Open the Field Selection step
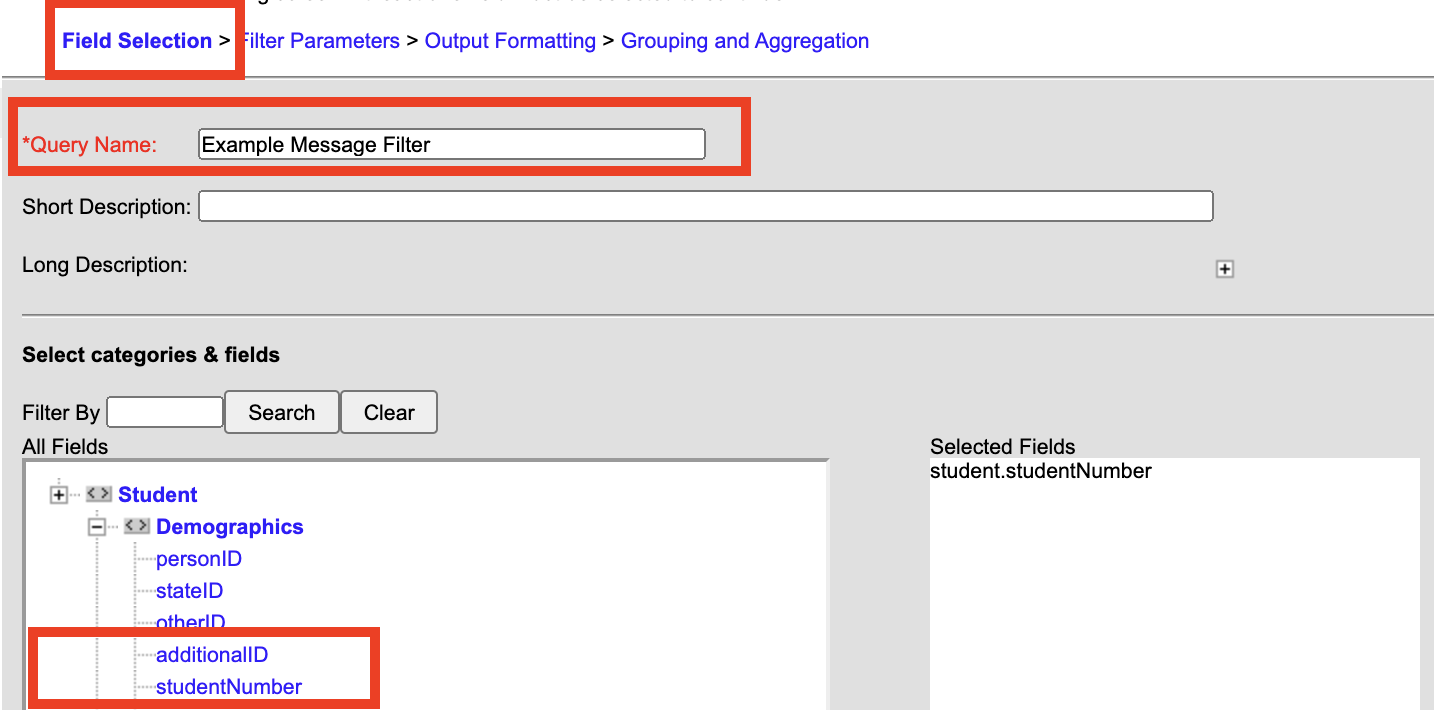Viewport: 1434px width, 710px height. coord(137,41)
